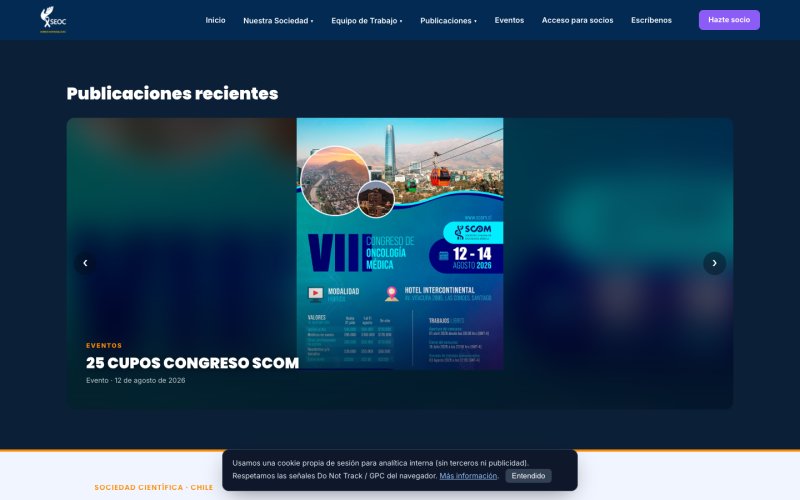
Task: Dismiss cookie notice with Entendido
Action: [528, 476]
